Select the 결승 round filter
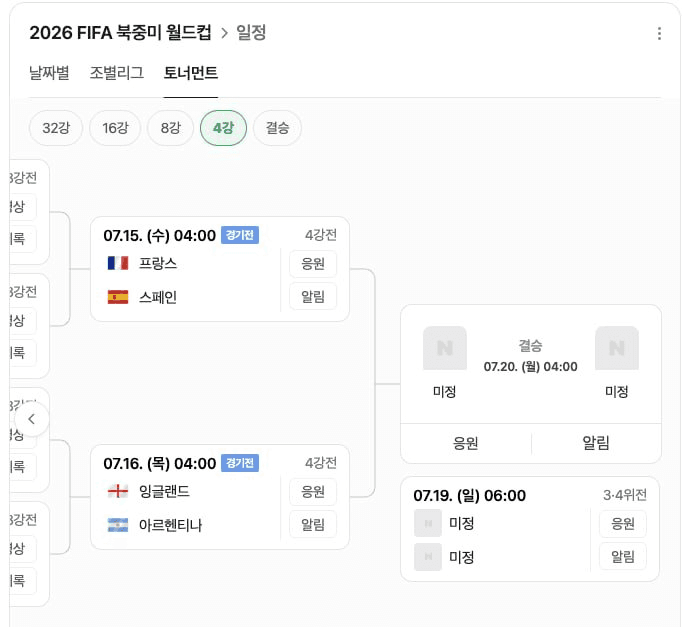 coord(277,128)
